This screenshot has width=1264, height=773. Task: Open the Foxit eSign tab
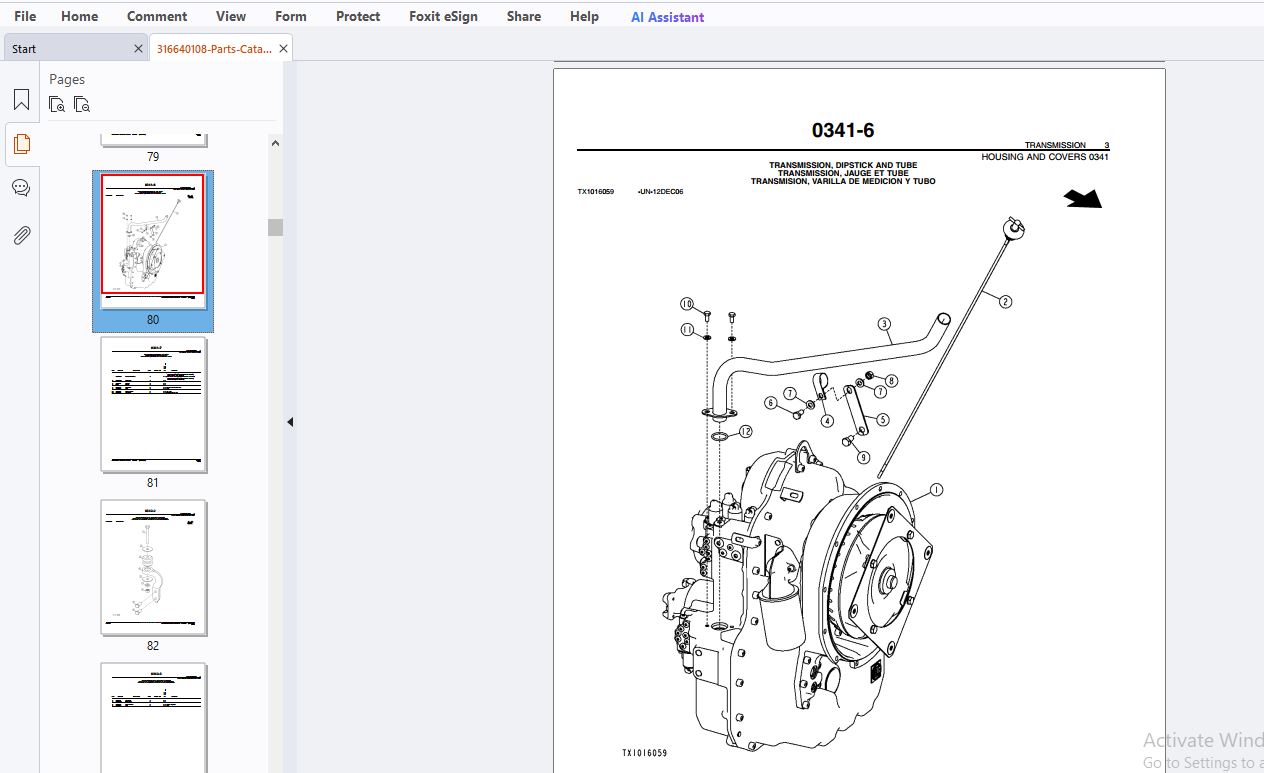coord(443,16)
